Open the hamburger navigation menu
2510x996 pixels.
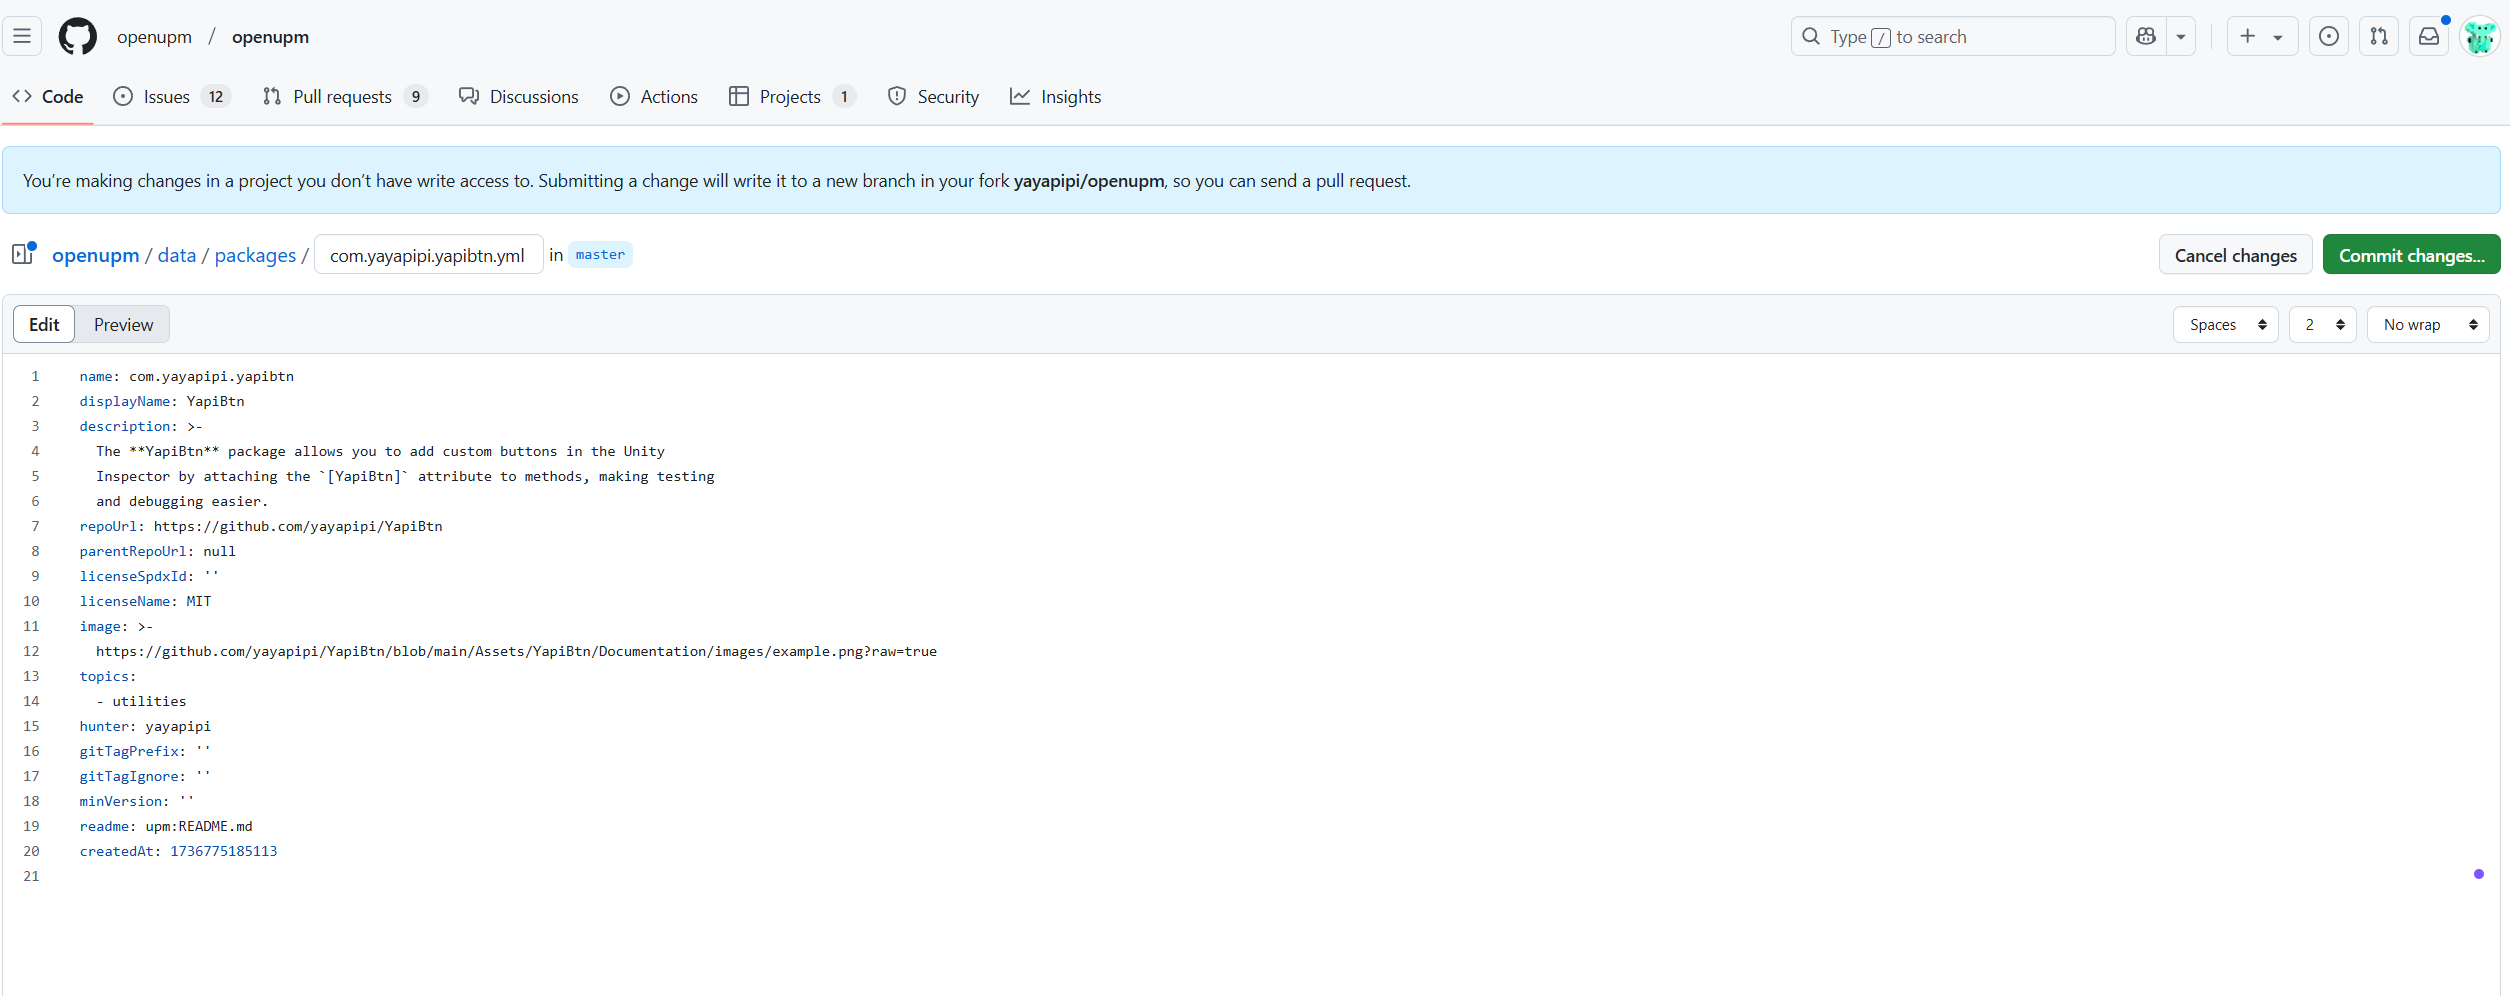(x=22, y=37)
